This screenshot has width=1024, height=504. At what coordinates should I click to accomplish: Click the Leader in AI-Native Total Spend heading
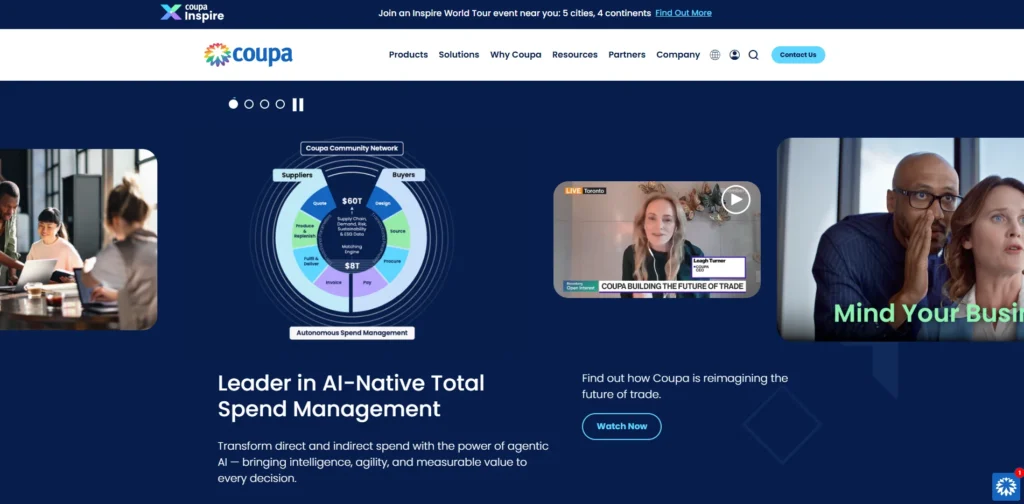click(351, 396)
